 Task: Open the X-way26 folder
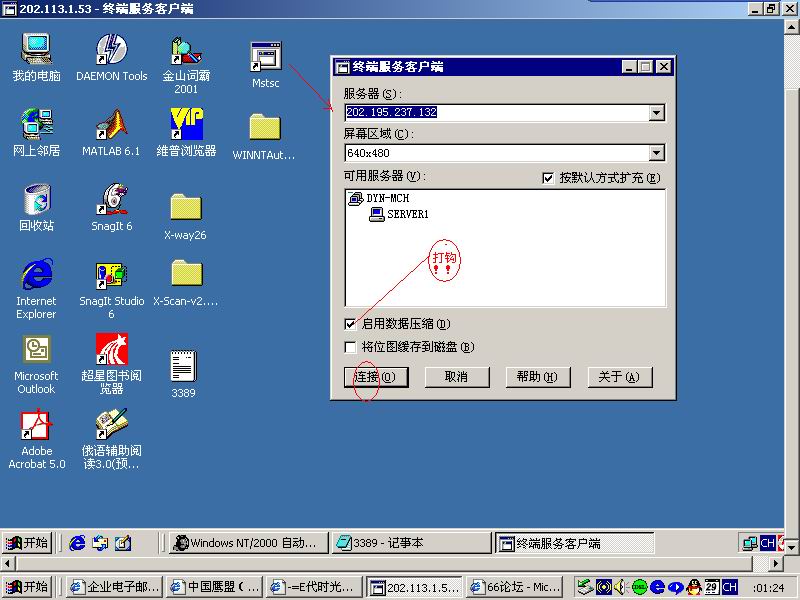[x=185, y=208]
